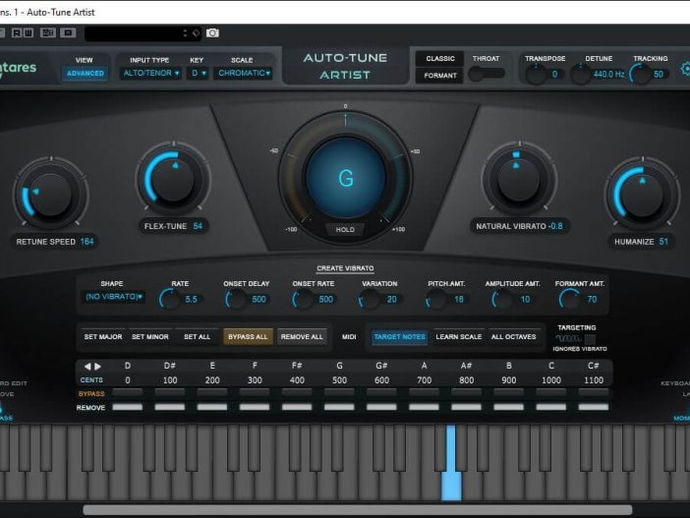Toggle the Throat switch

486,73
